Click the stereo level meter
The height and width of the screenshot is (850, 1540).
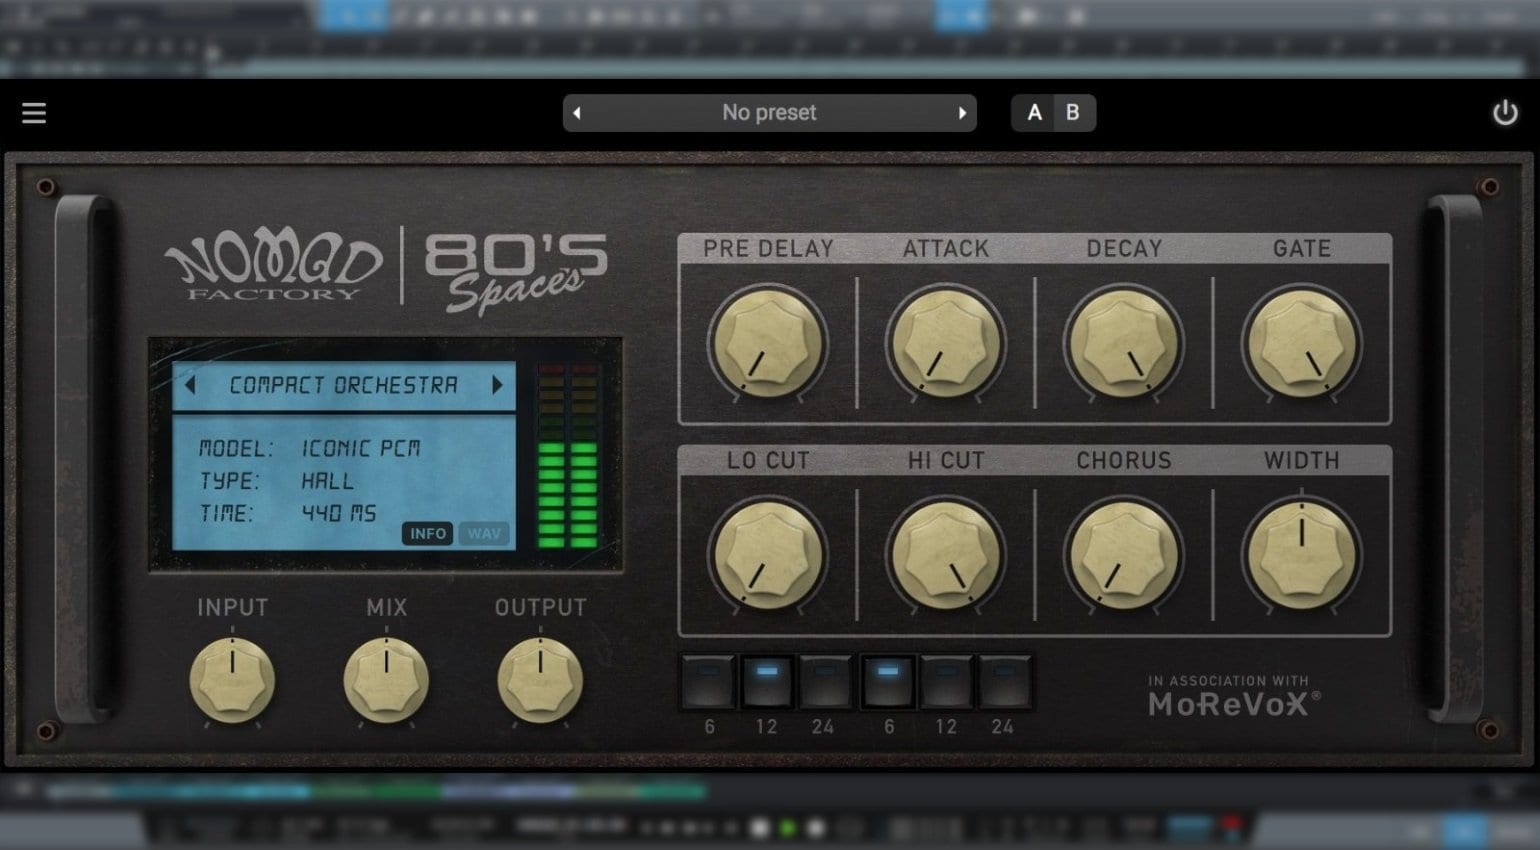(567, 455)
